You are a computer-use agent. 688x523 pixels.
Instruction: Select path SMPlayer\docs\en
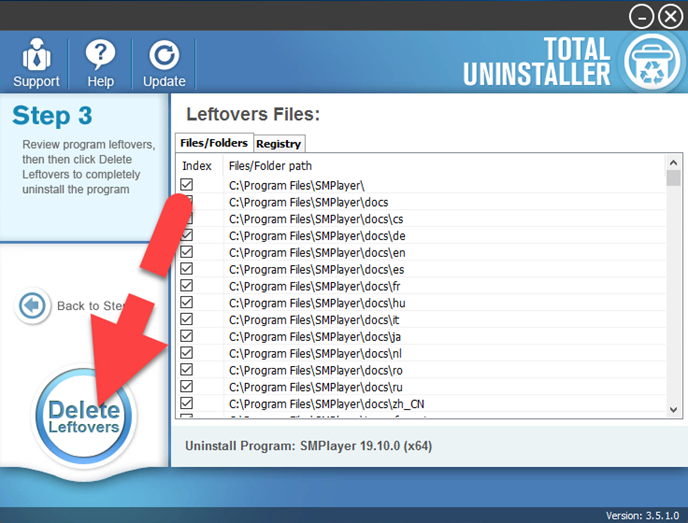pyautogui.click(x=317, y=253)
